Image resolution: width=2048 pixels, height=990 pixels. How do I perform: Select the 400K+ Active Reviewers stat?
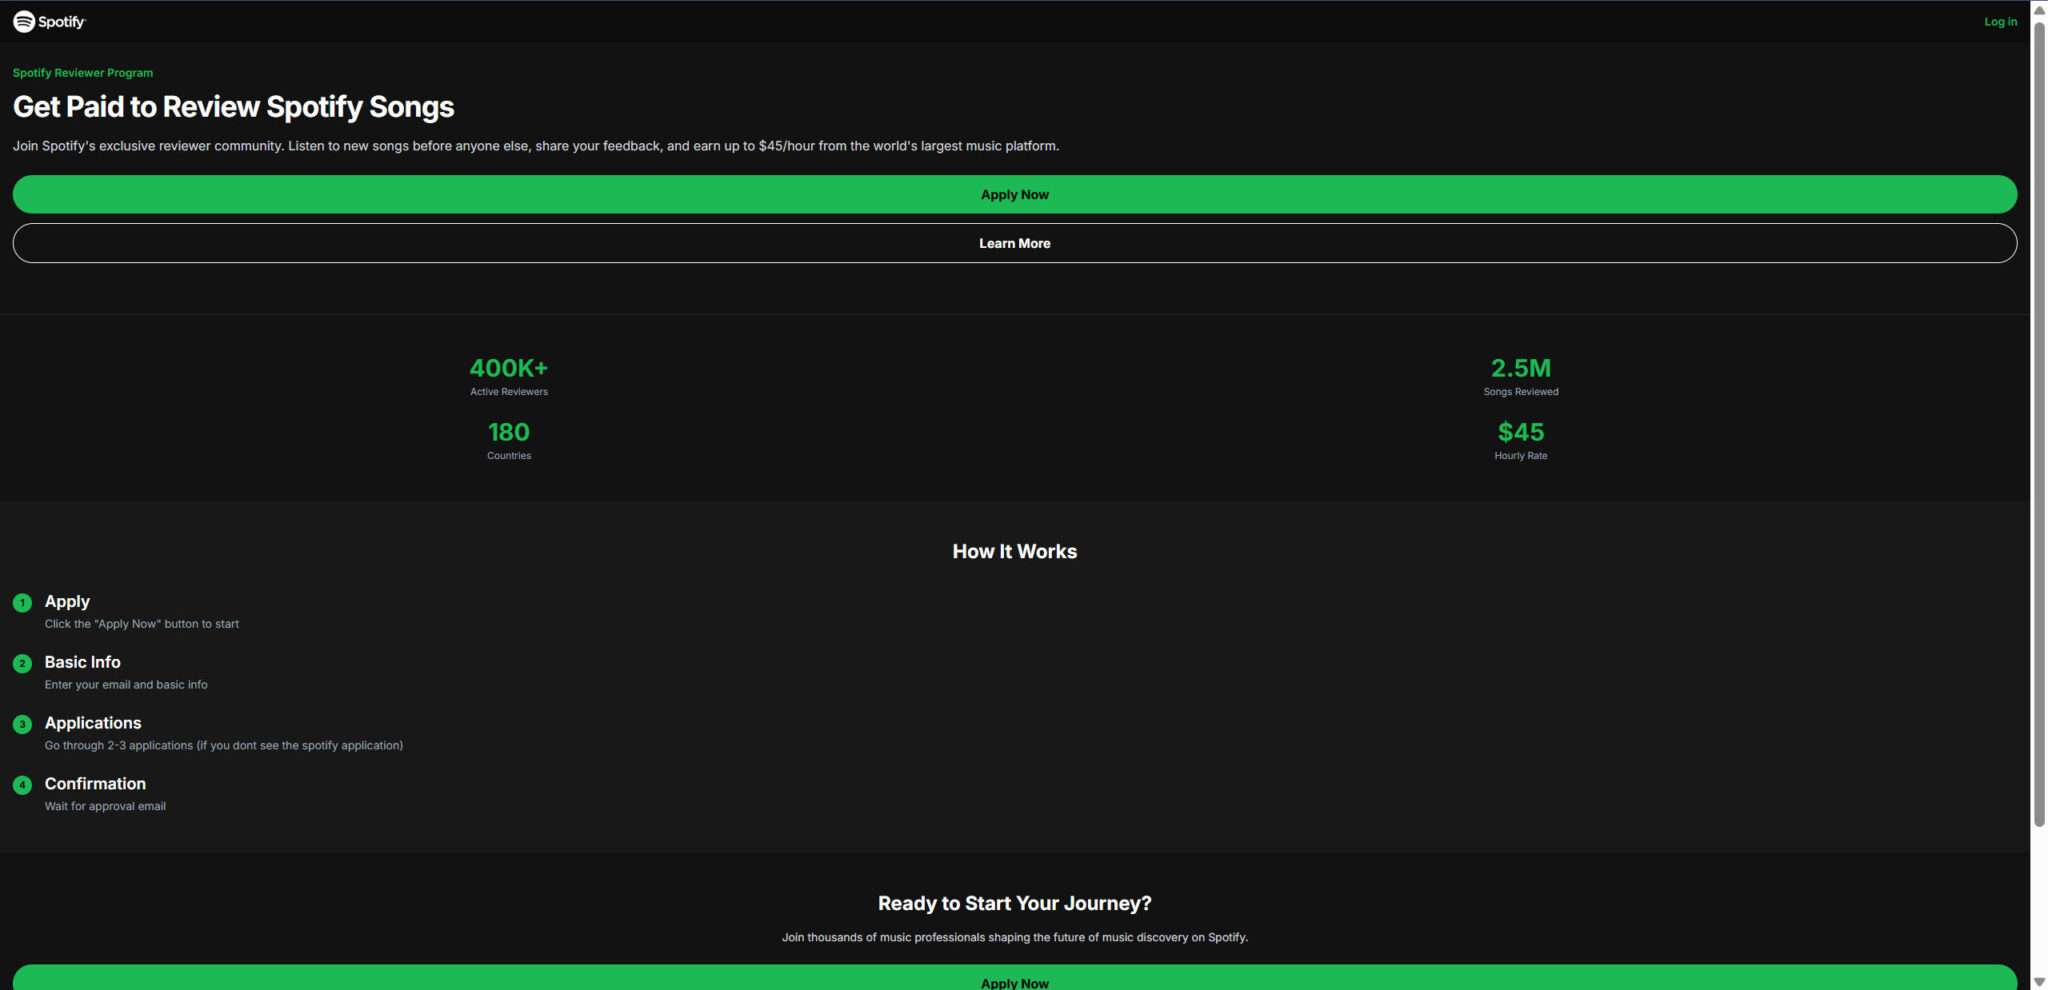pos(509,368)
